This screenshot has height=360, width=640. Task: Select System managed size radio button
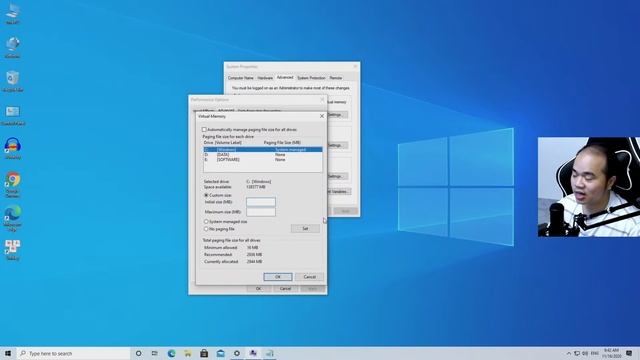coord(206,222)
